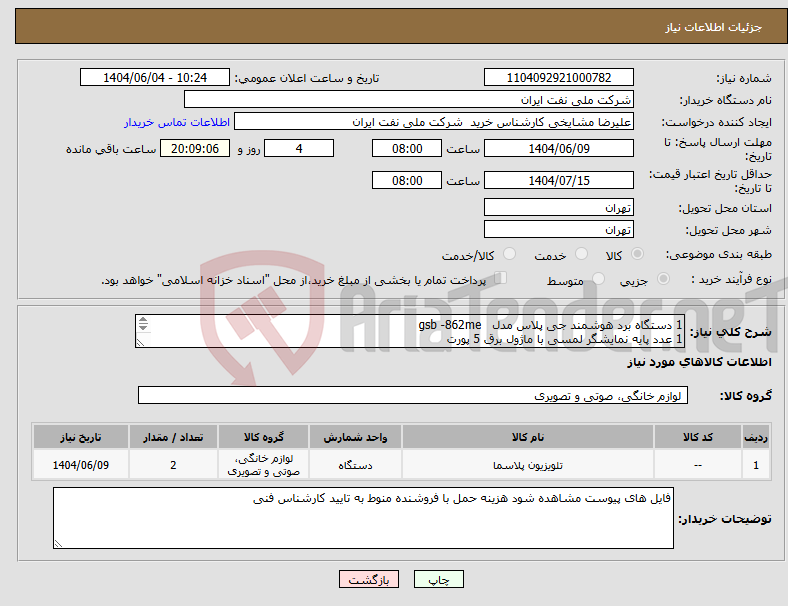Click the بازگشت back button
Viewport: 788px width, 606px height.
click(369, 579)
